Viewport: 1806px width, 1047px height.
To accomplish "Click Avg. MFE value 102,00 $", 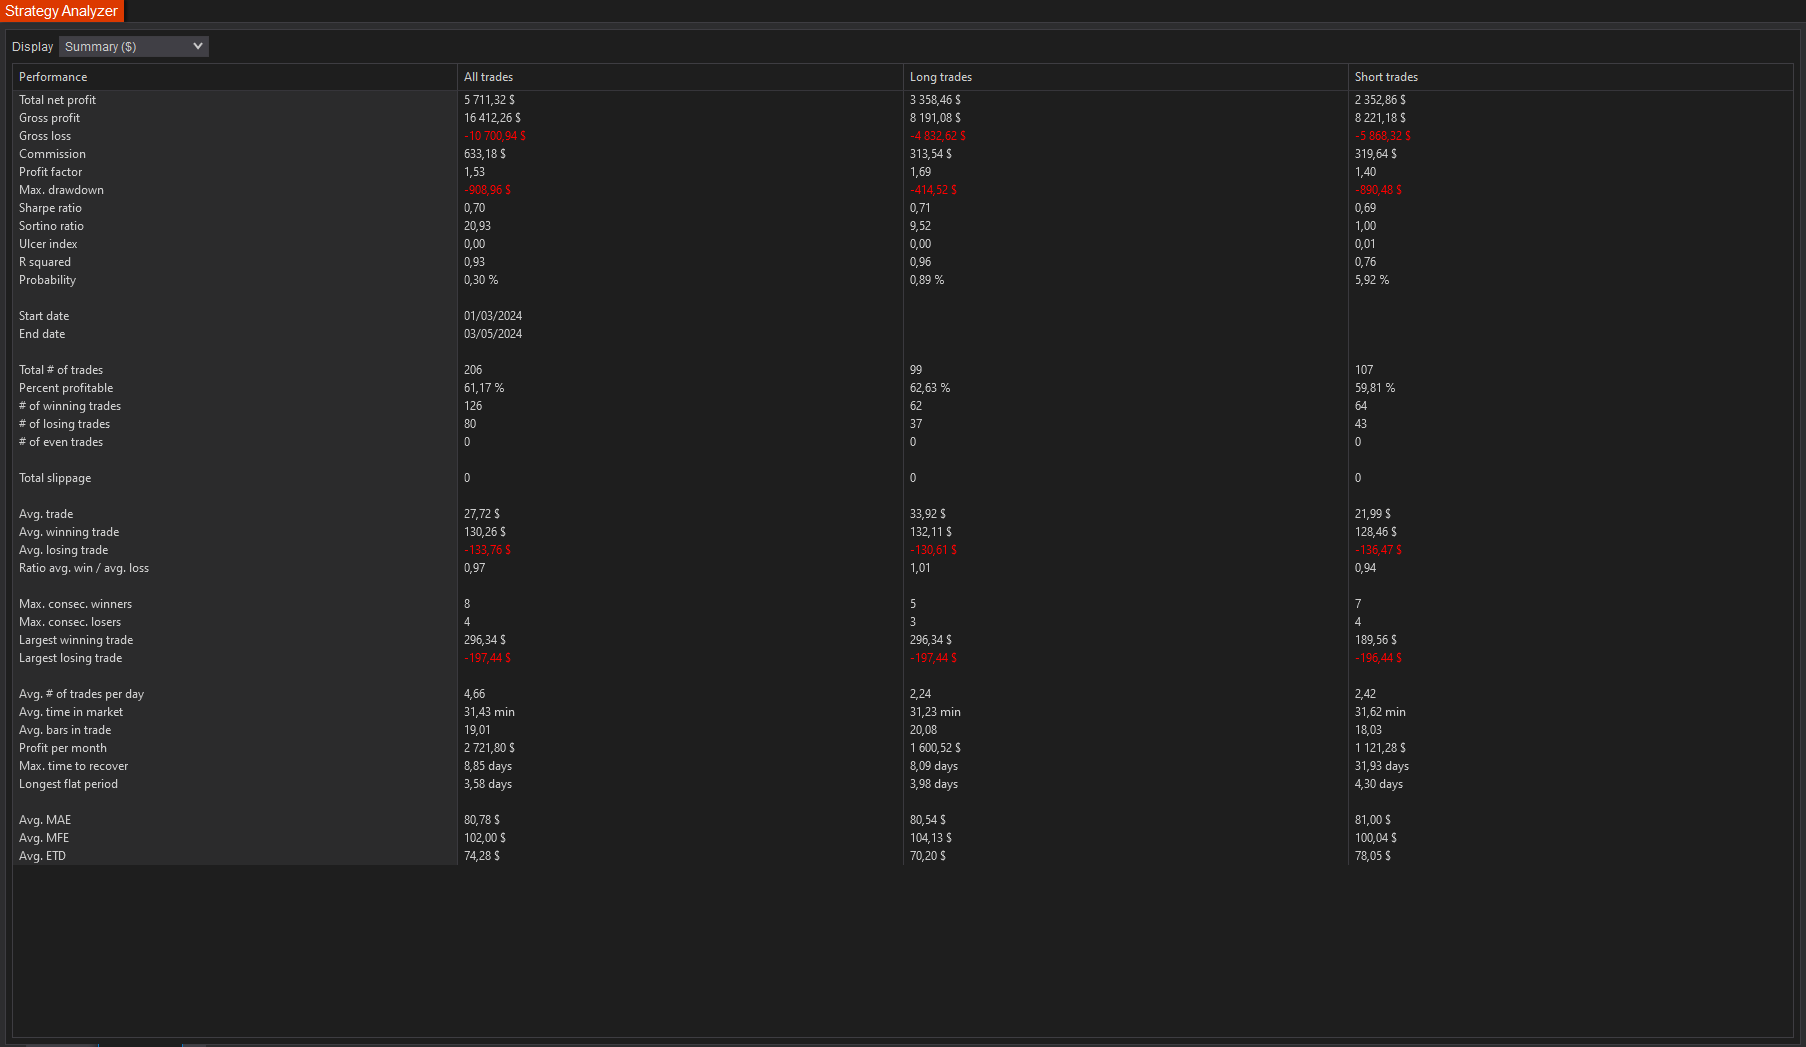I will coord(485,838).
